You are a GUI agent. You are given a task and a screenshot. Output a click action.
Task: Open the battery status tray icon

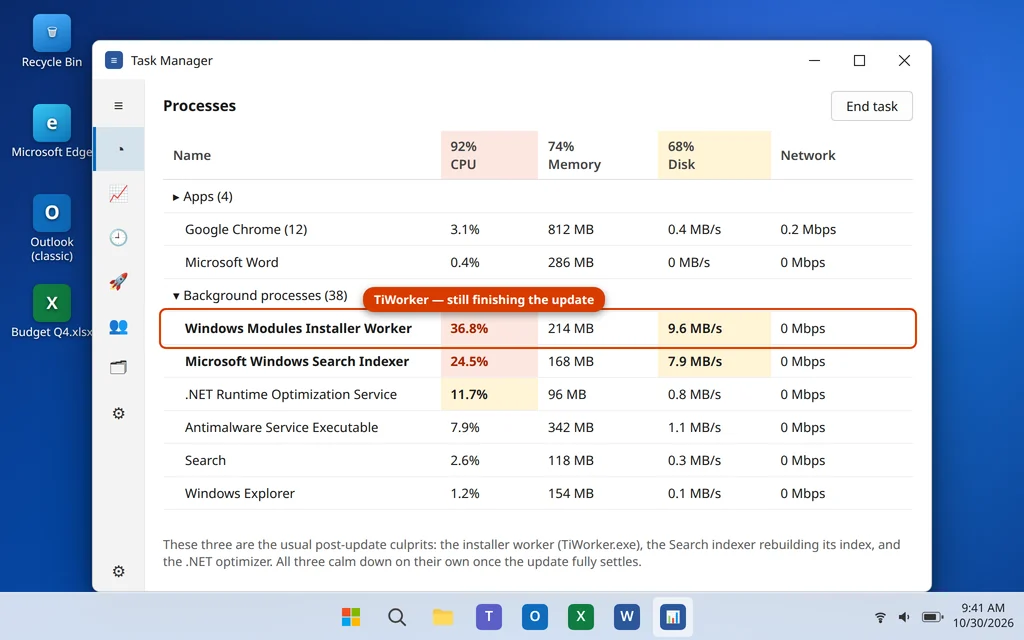pos(932,617)
